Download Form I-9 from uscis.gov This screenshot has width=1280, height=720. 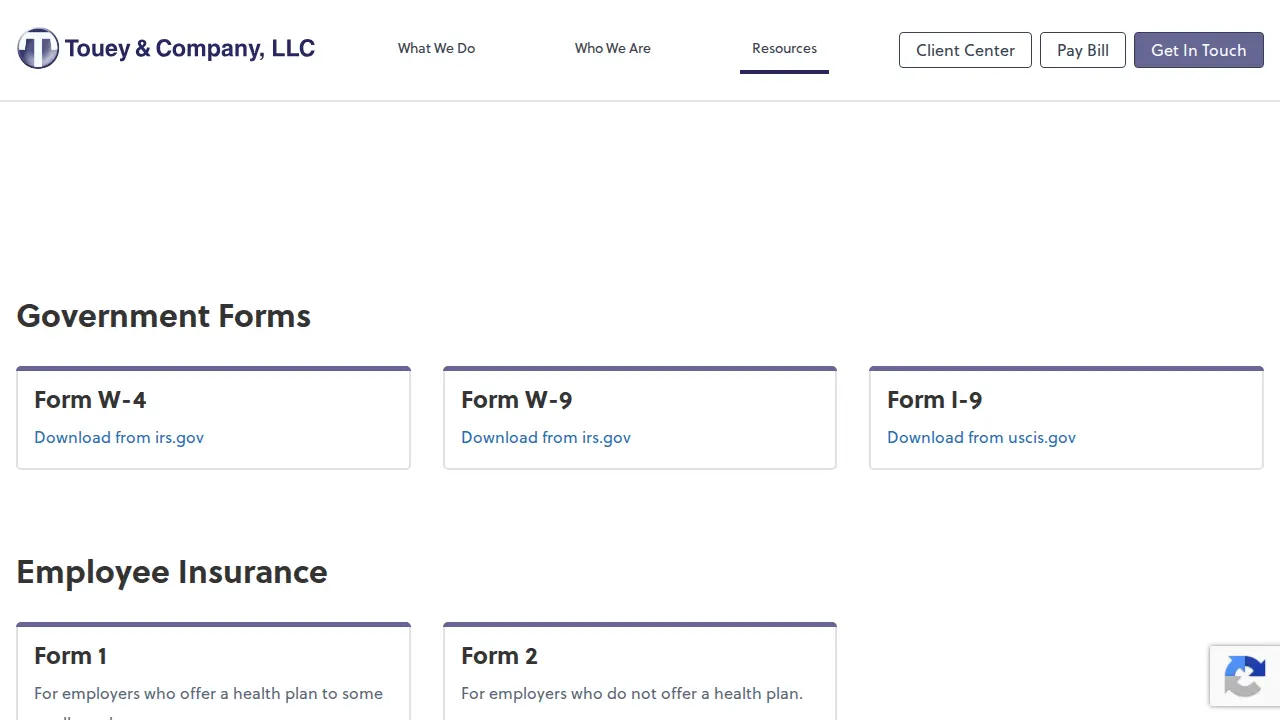click(981, 437)
